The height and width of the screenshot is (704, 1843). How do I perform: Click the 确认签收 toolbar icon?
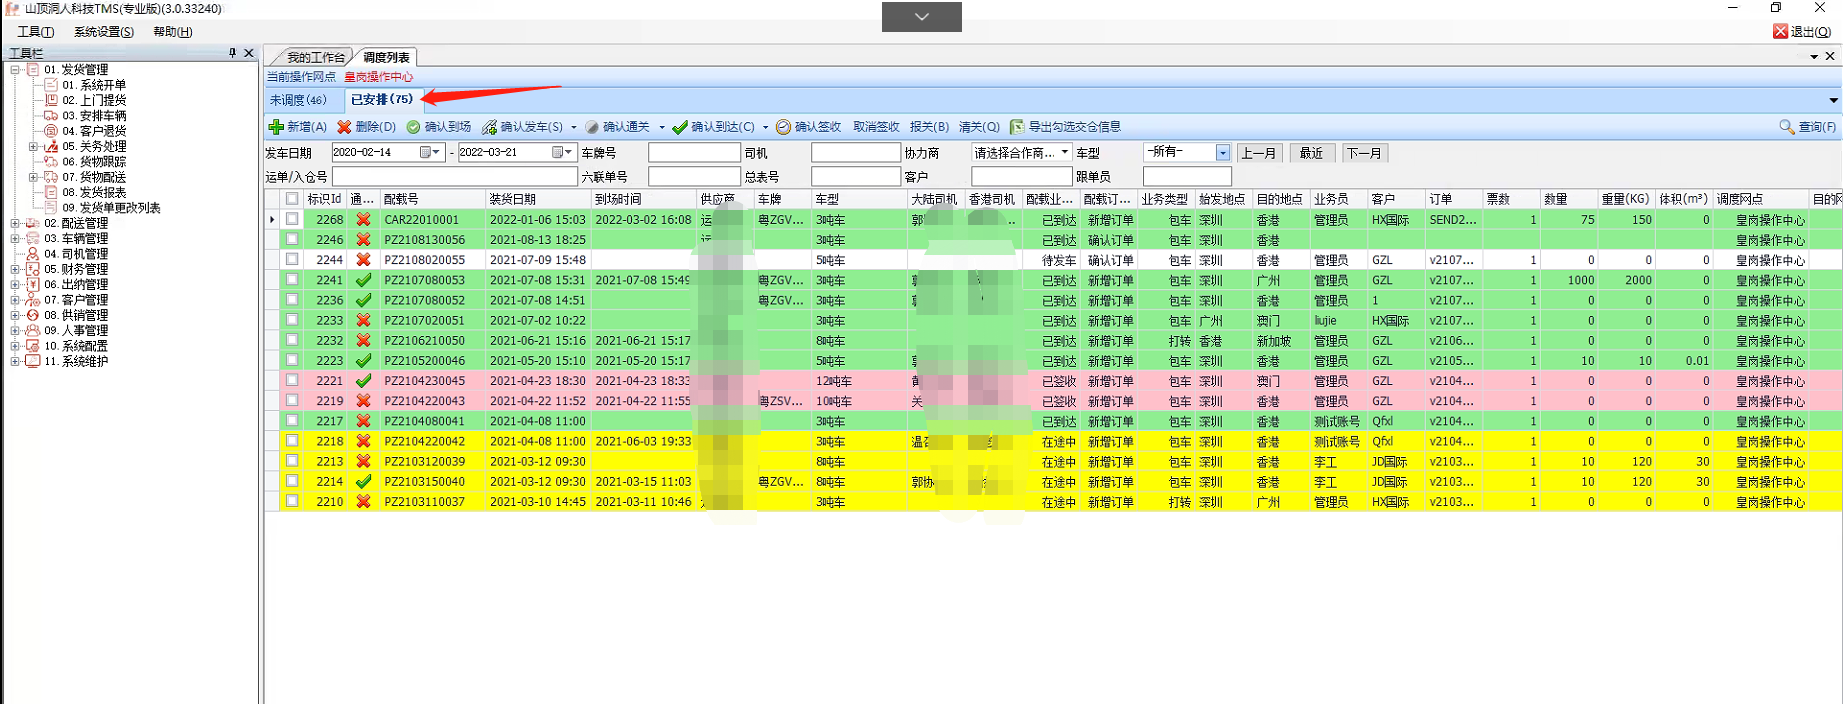click(783, 127)
